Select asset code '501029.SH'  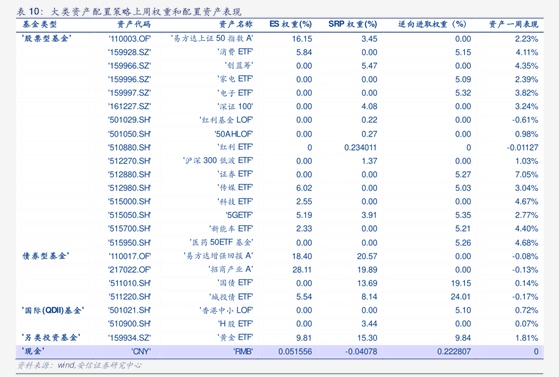[129, 120]
